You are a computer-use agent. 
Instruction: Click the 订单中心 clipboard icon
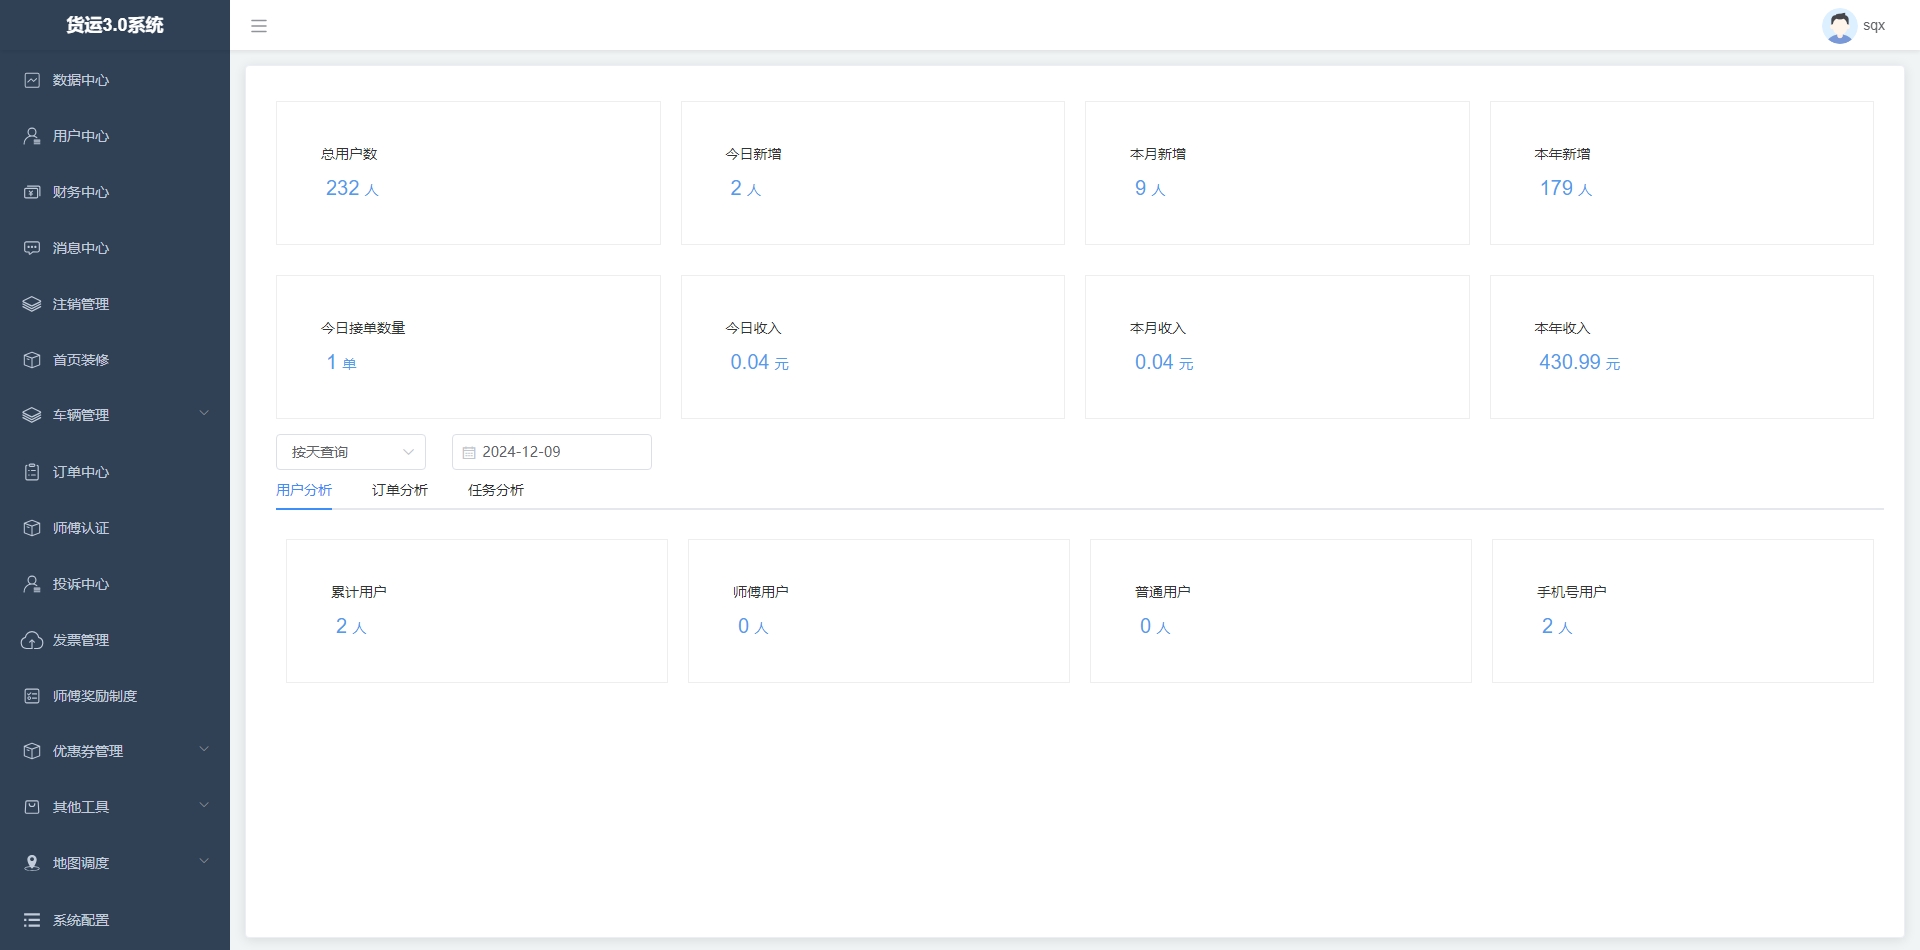click(32, 472)
